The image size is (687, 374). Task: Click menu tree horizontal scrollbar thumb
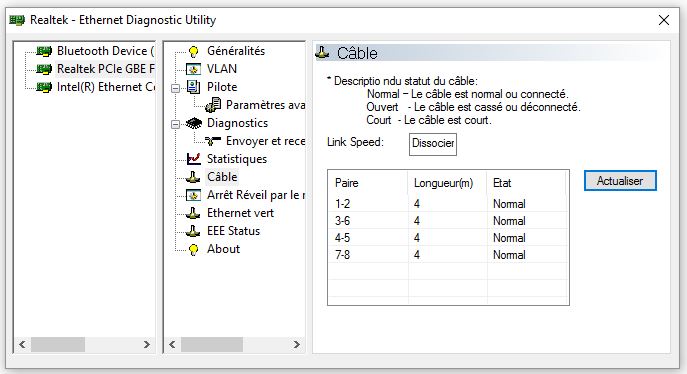tap(212, 345)
